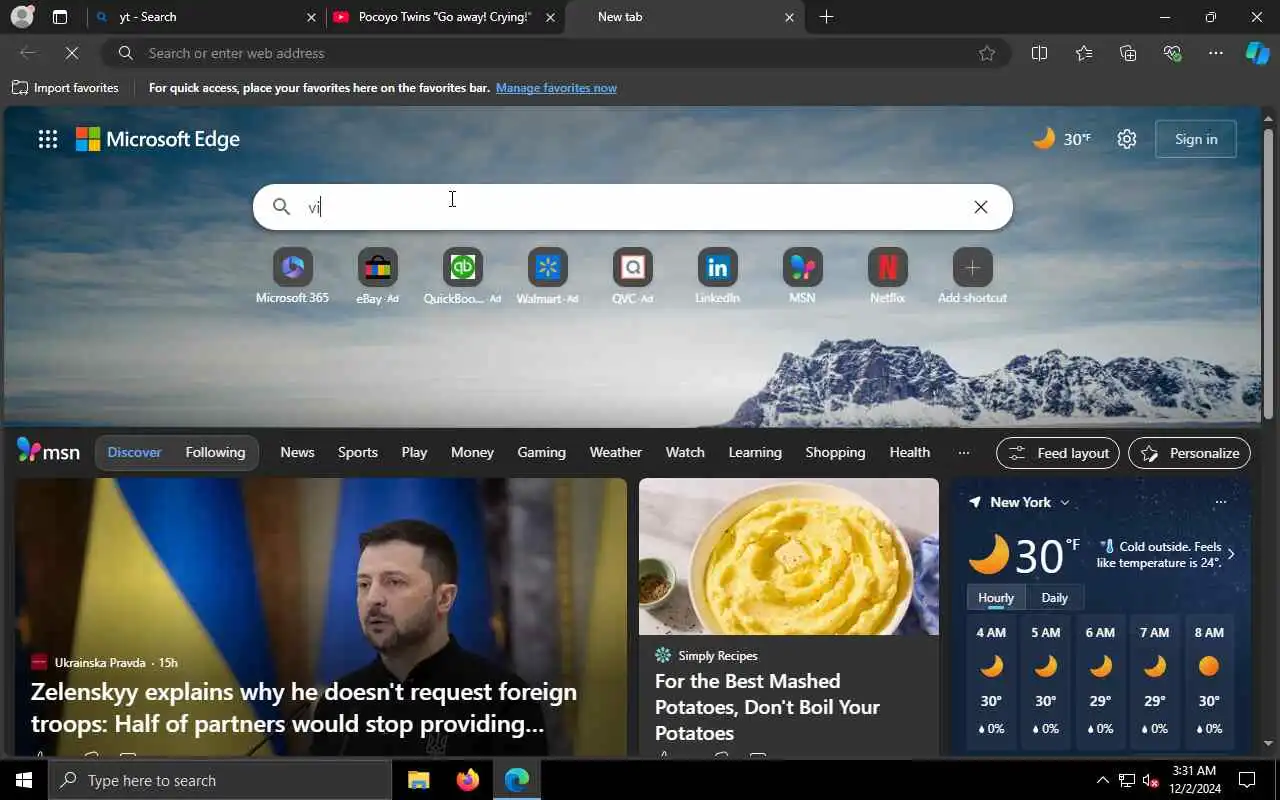Open Windows Start menu
The image size is (1280, 800).
tap(24, 780)
